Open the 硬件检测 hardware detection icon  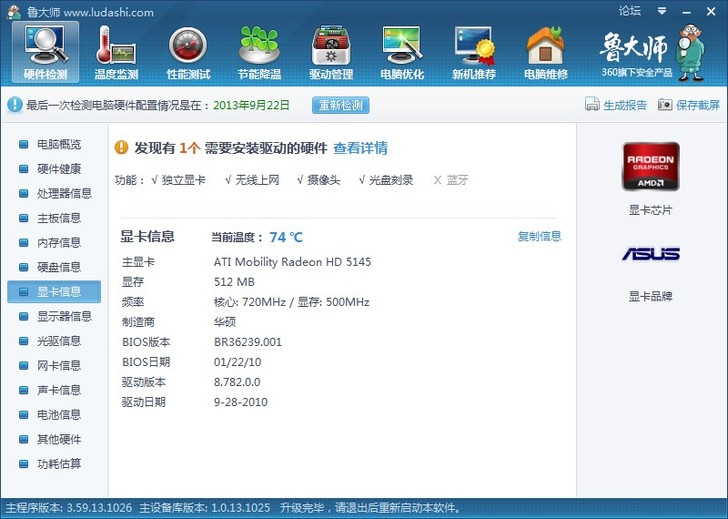[46, 52]
